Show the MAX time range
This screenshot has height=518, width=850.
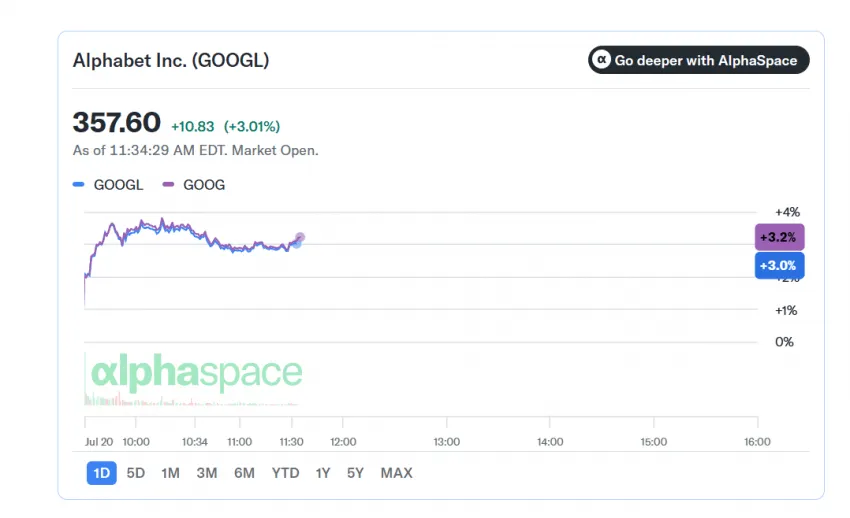(x=396, y=473)
